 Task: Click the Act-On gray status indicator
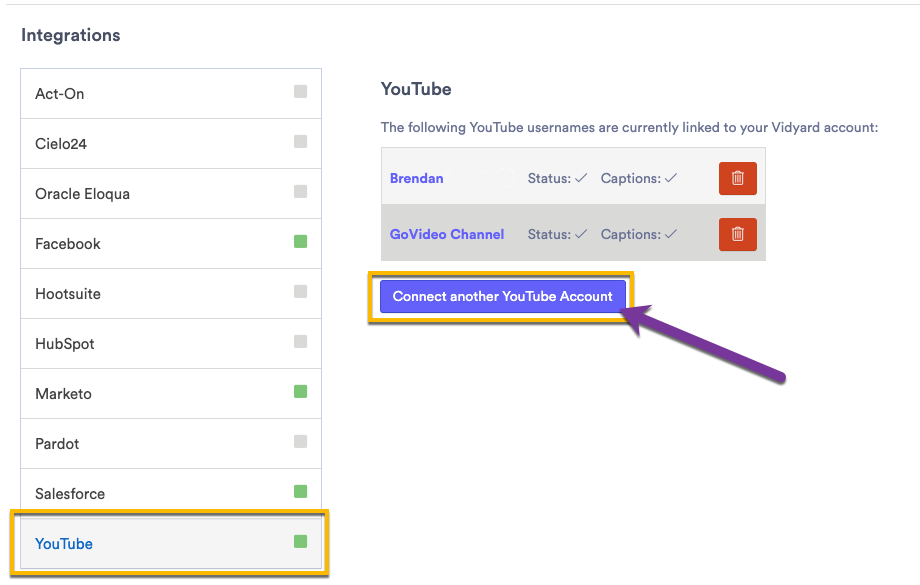pos(299,92)
